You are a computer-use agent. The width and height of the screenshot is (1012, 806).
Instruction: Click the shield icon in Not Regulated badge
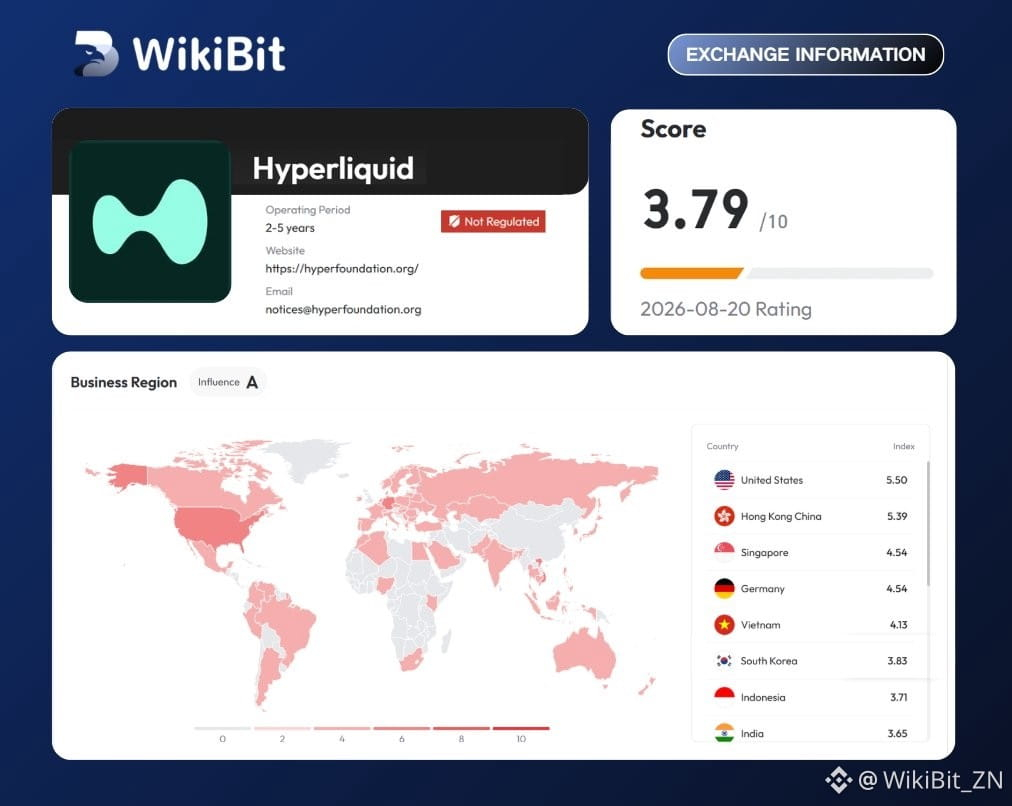coord(454,221)
